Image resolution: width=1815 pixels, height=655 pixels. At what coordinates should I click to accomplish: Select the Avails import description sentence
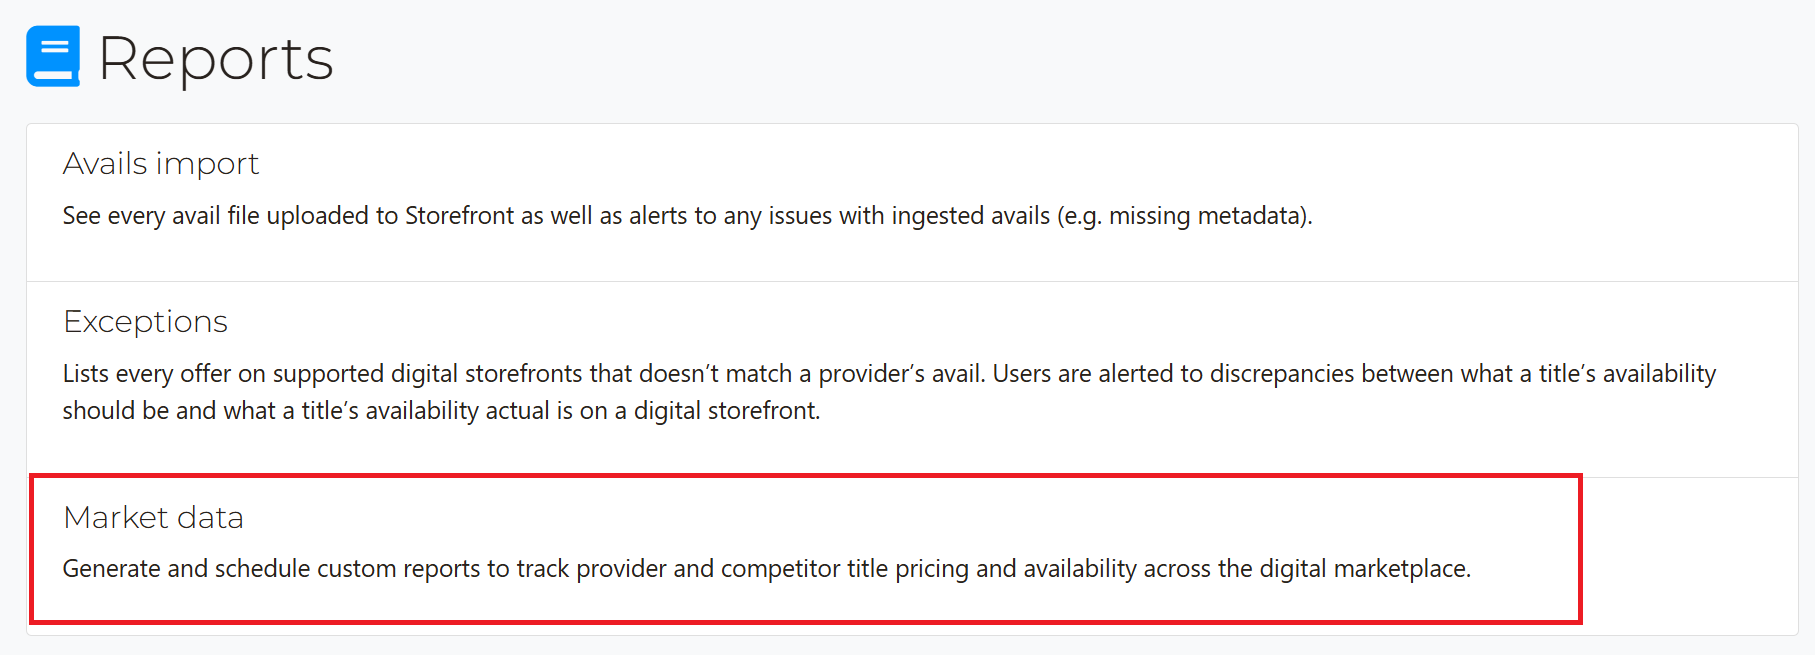[687, 216]
